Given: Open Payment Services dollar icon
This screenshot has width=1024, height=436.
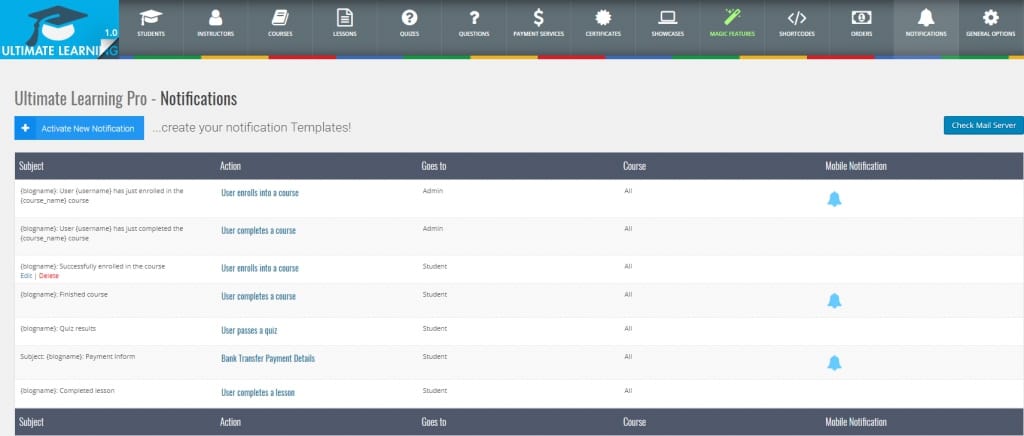Looking at the screenshot, I should tap(538, 18).
